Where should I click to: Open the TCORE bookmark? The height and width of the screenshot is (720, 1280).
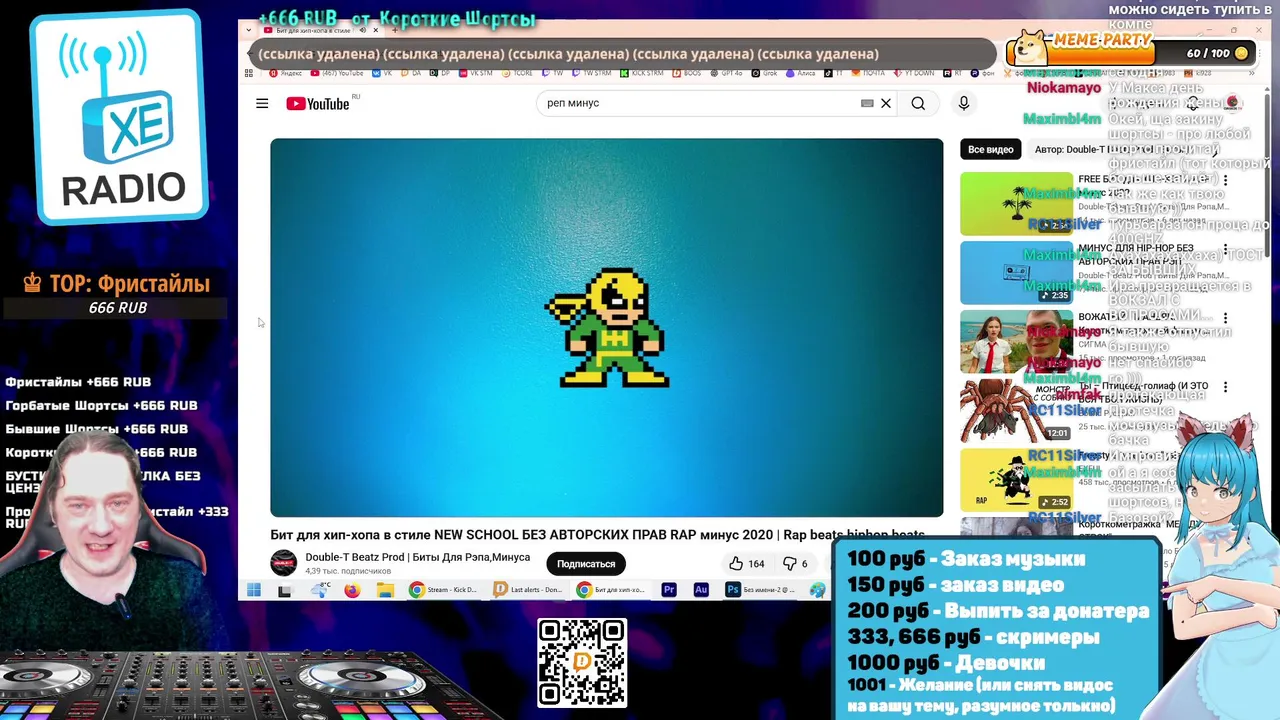click(519, 73)
